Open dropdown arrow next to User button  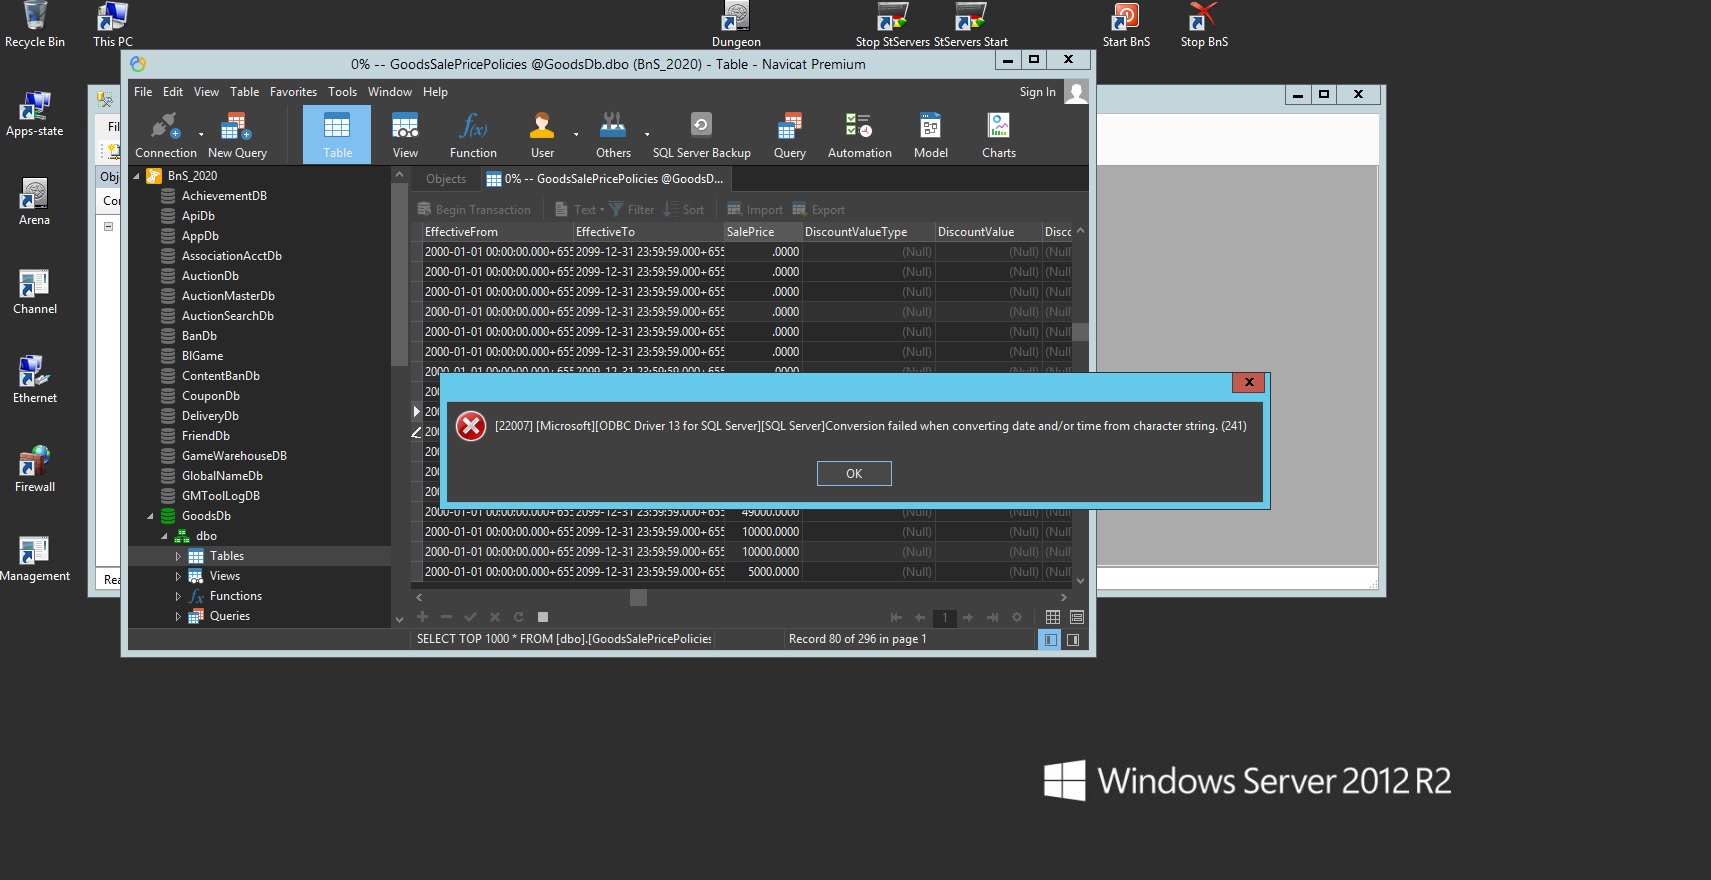tap(576, 134)
